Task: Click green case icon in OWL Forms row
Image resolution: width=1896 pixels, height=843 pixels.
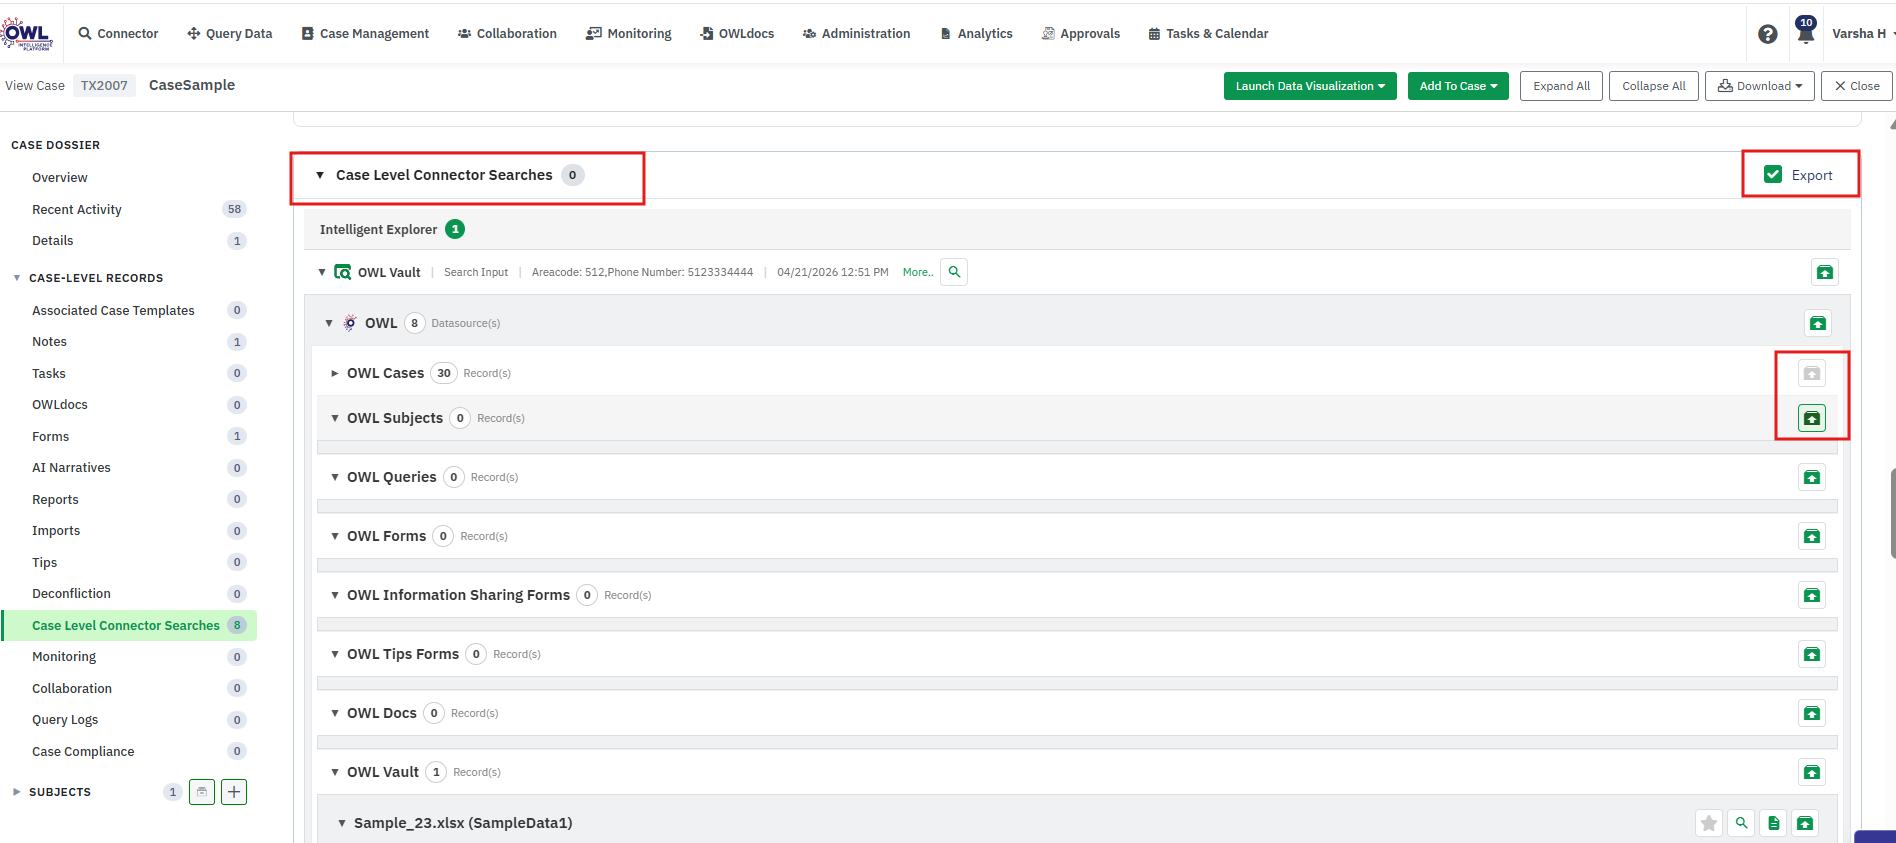Action: tap(1812, 536)
